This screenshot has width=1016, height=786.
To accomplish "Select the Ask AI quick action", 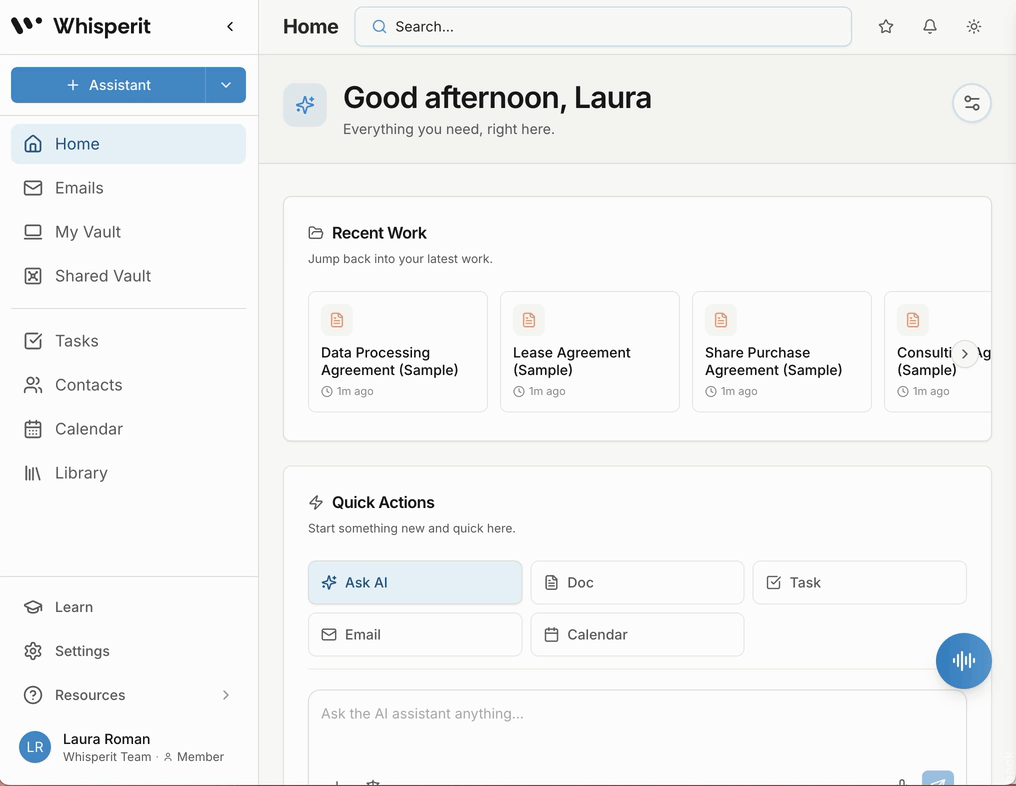I will click(x=415, y=583).
